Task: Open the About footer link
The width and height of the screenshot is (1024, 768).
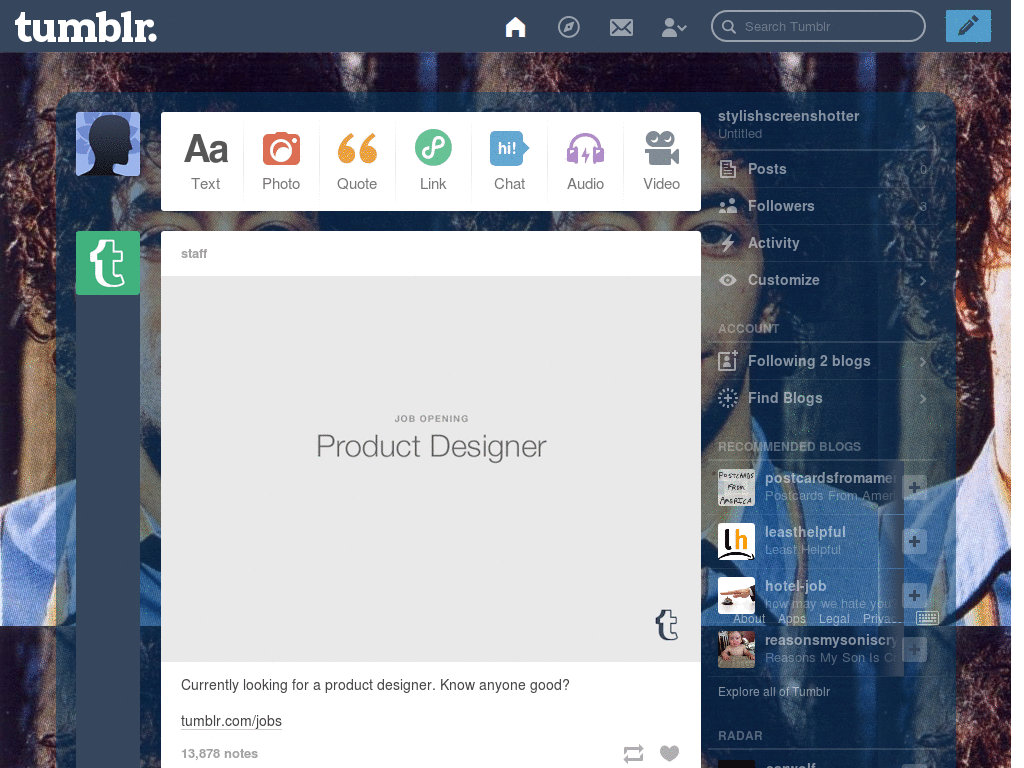Action: [748, 618]
